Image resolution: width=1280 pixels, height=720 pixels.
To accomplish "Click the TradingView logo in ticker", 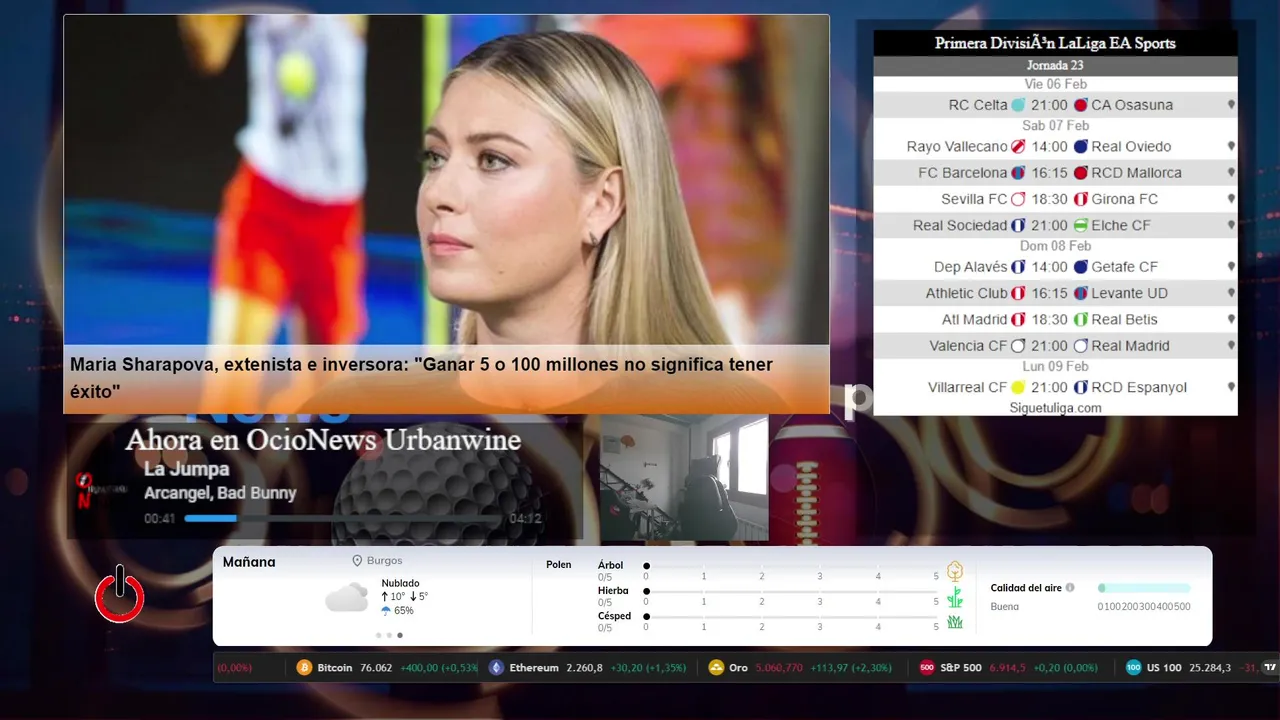I will 1270,668.
